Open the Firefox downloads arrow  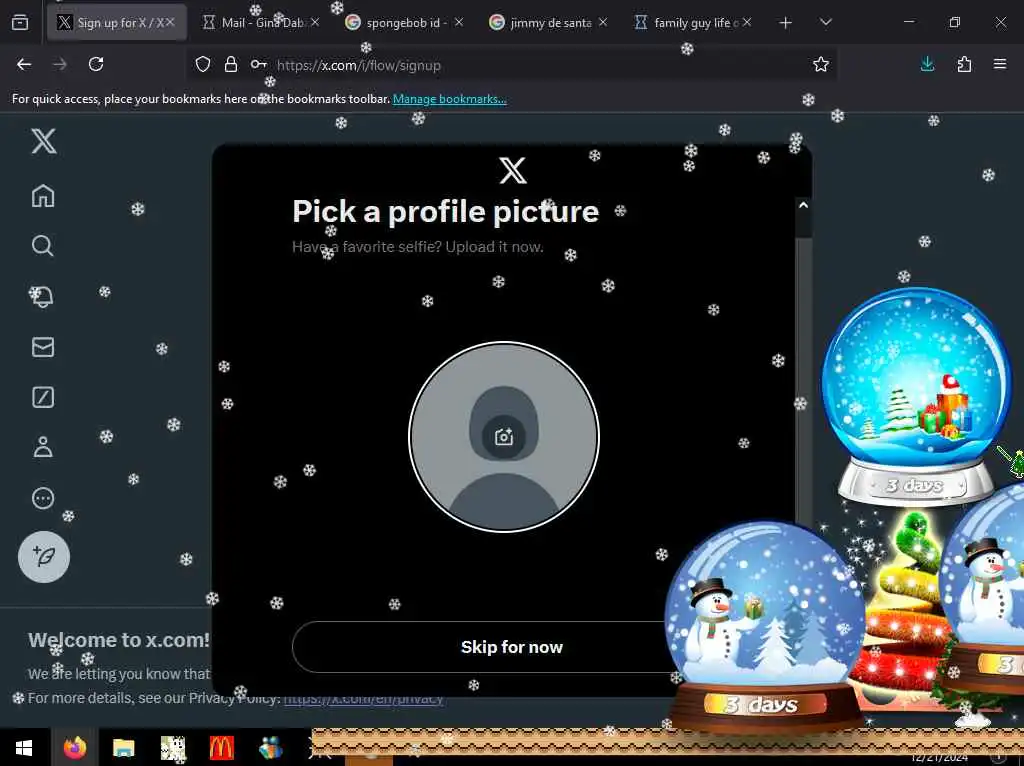click(x=927, y=64)
